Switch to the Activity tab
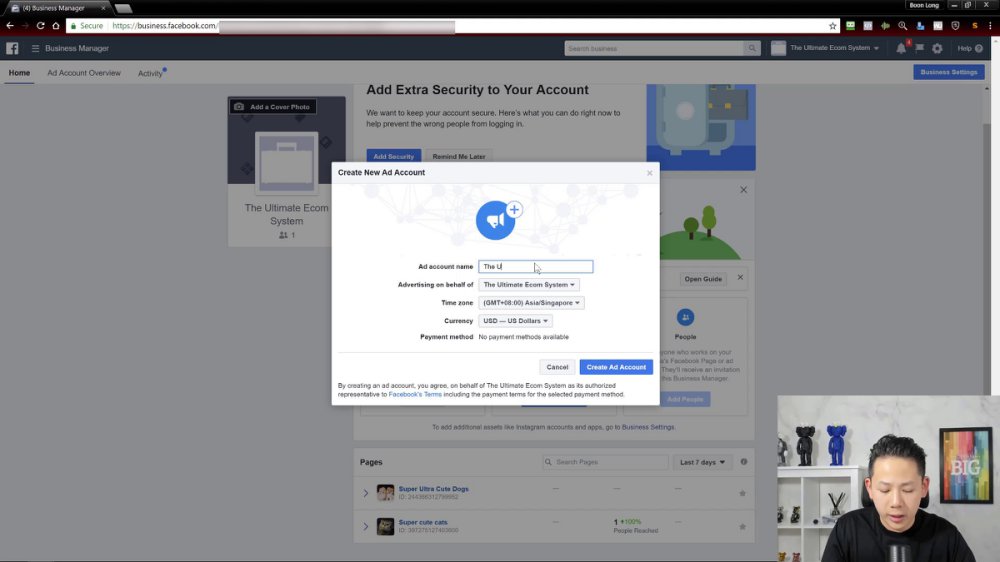The image size is (1000, 562). 151,73
